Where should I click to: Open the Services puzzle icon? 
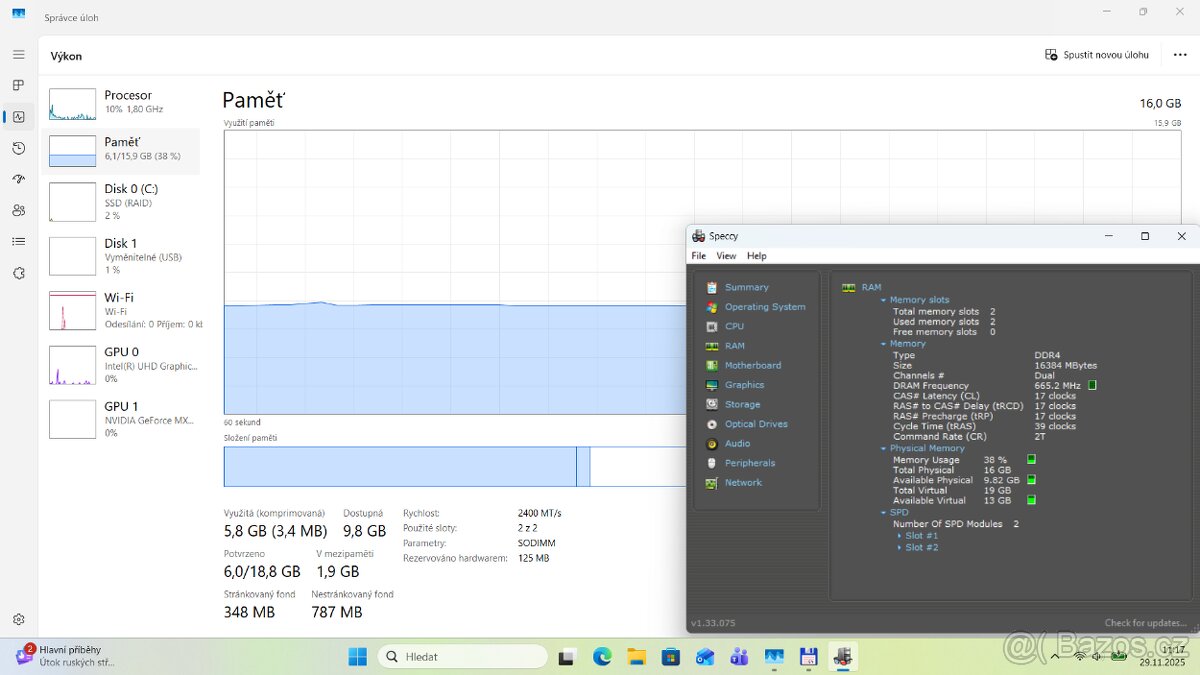click(x=18, y=273)
